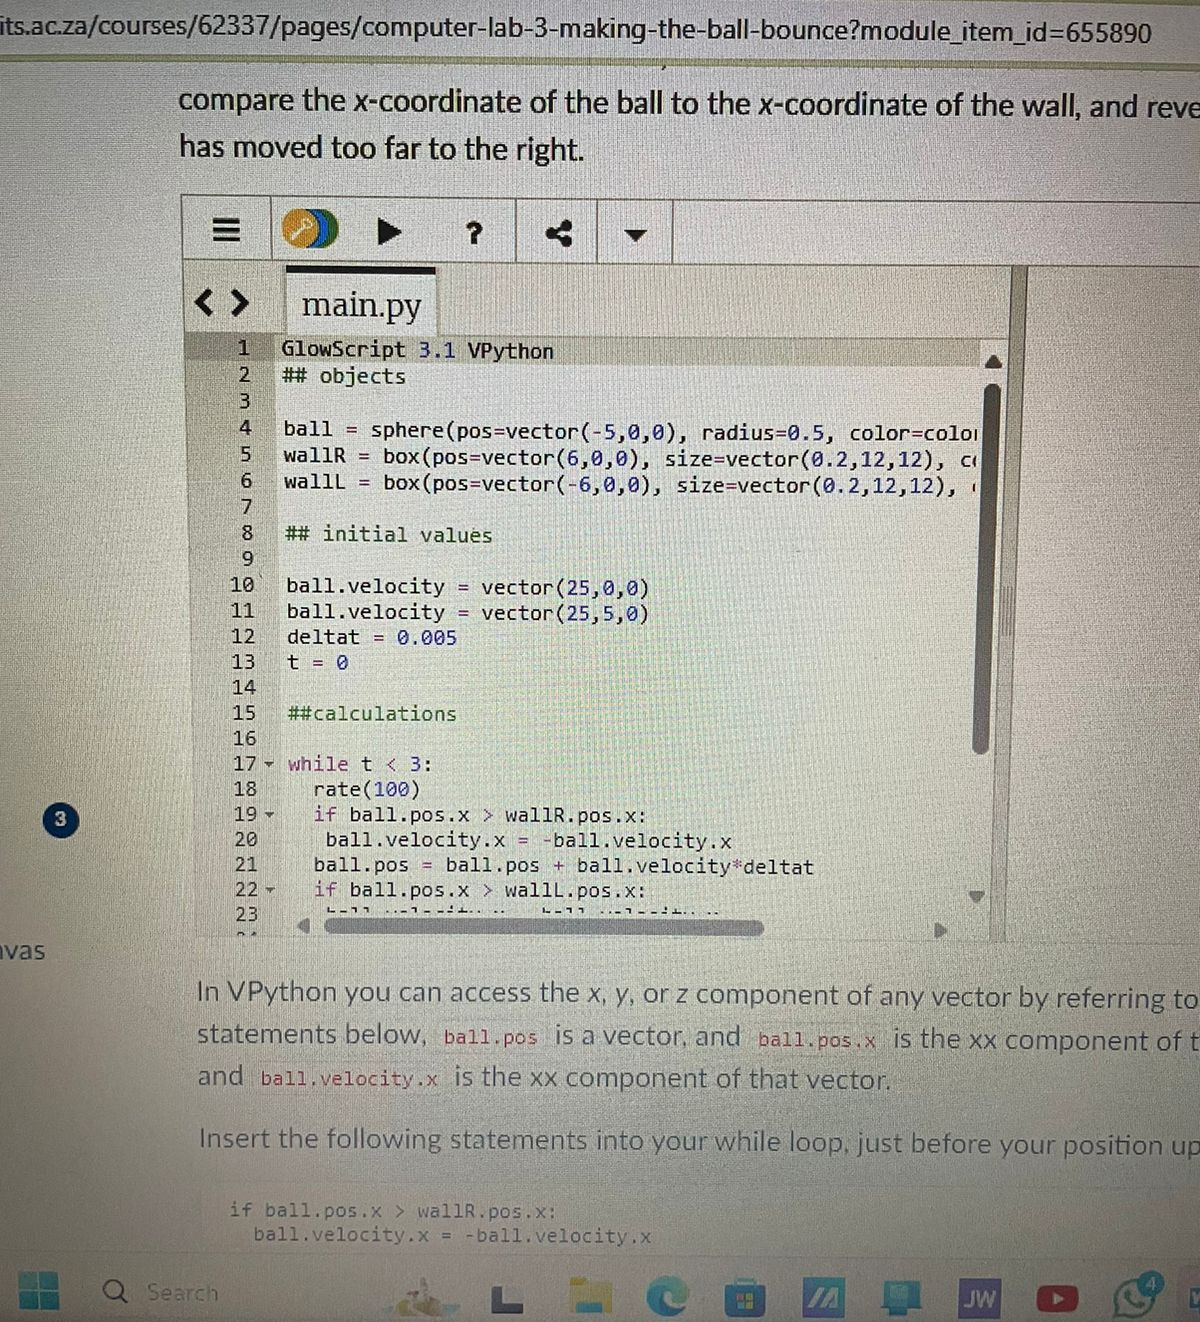Viewport: 1200px width, 1322px height.
Task: Click the horizontal scrollbar below the code
Action: (x=545, y=929)
